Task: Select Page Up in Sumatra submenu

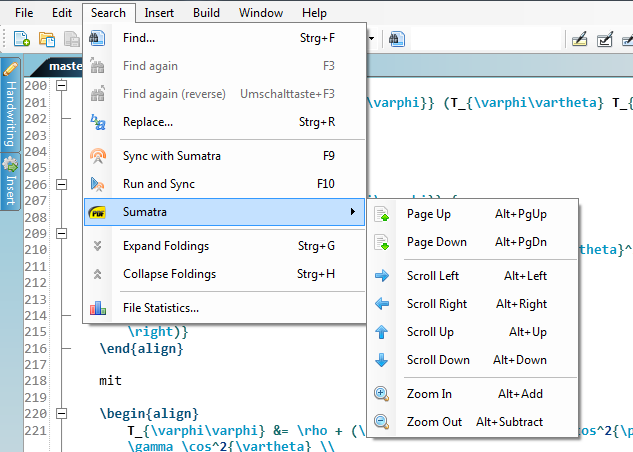Action: pos(472,214)
